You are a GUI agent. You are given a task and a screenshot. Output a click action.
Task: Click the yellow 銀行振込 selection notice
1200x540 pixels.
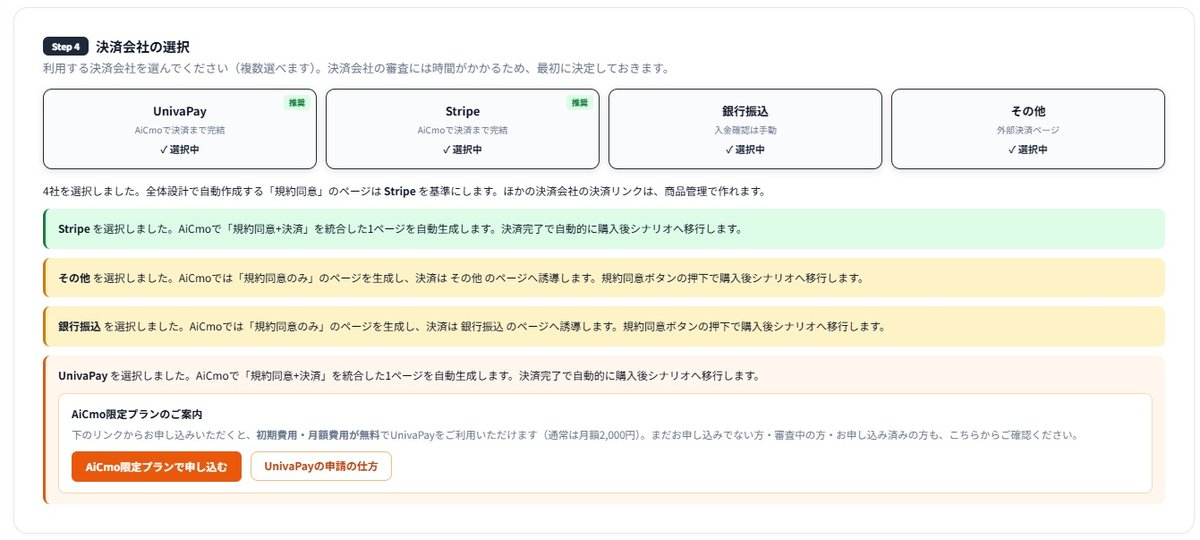click(x=604, y=326)
